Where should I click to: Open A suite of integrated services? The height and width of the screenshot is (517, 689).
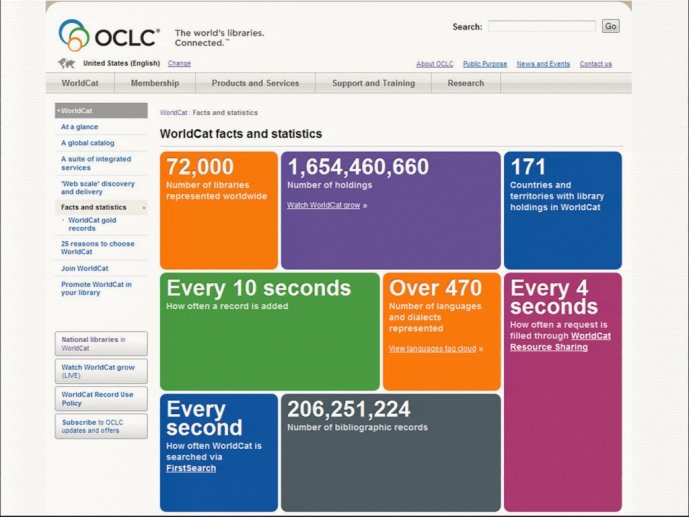point(96,163)
